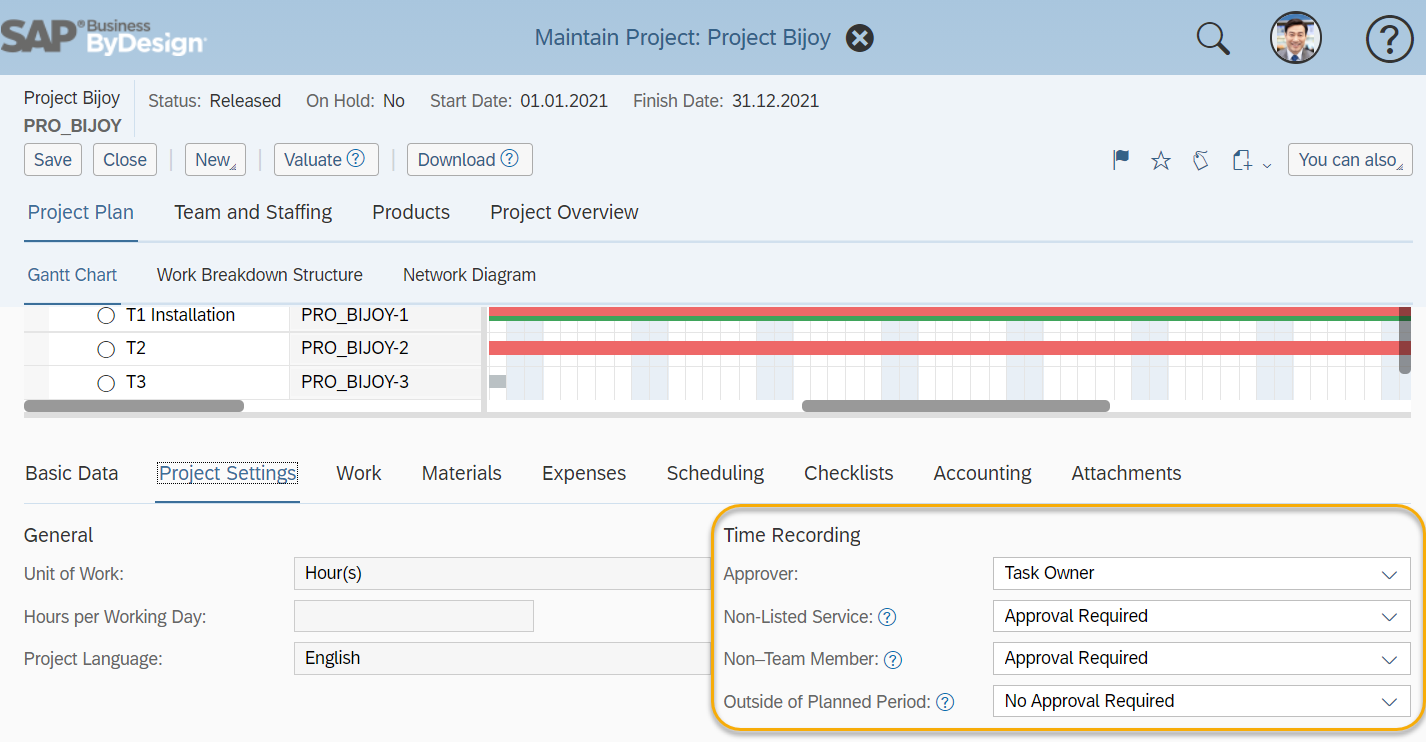Show help for Outside of Planned Period
Screen dimensions: 1426x742
pyautogui.click(x=944, y=702)
